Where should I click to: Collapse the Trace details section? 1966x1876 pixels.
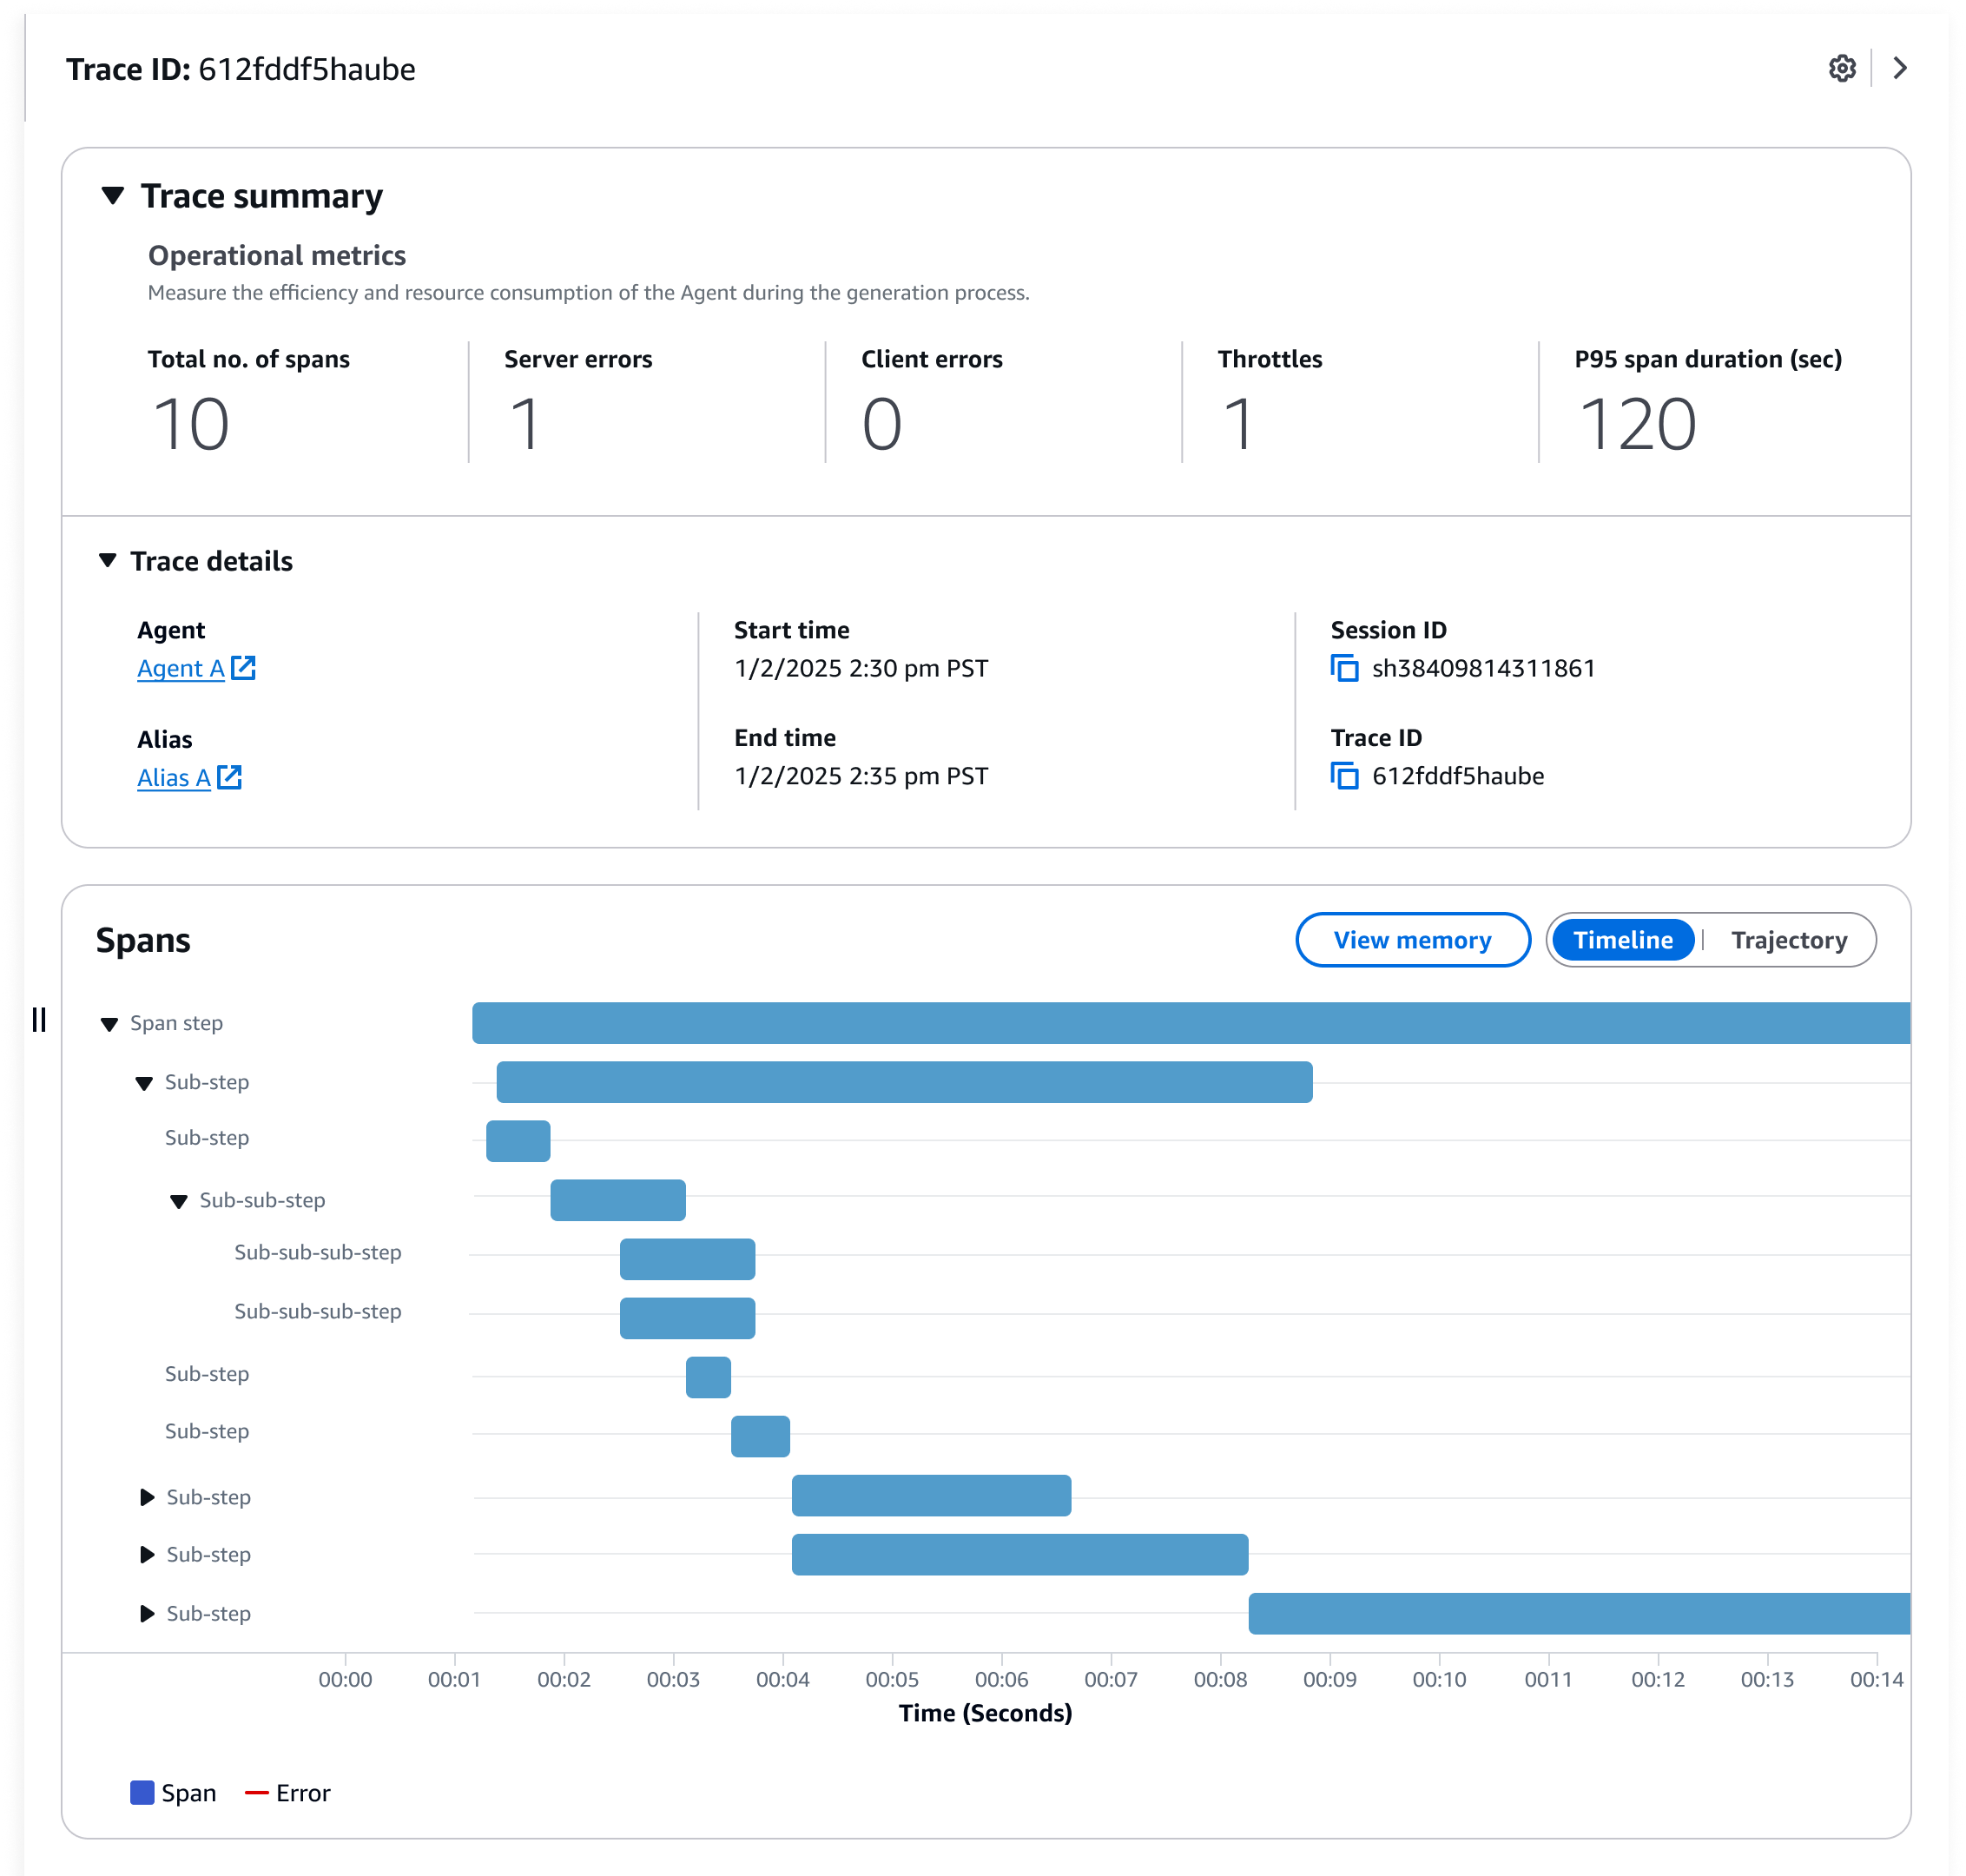[x=108, y=560]
